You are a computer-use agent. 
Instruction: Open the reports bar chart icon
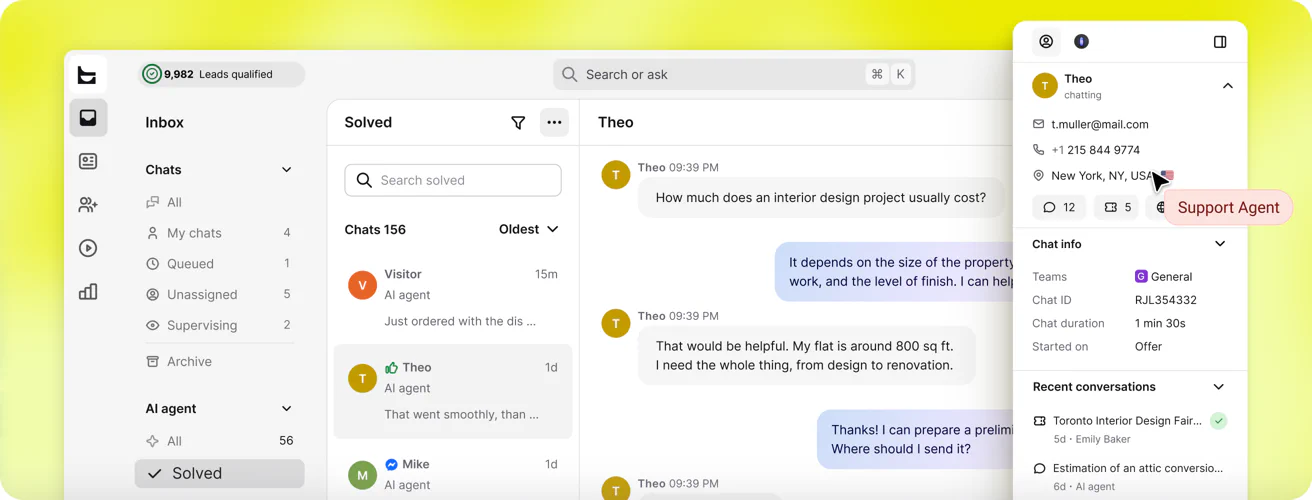click(88, 291)
